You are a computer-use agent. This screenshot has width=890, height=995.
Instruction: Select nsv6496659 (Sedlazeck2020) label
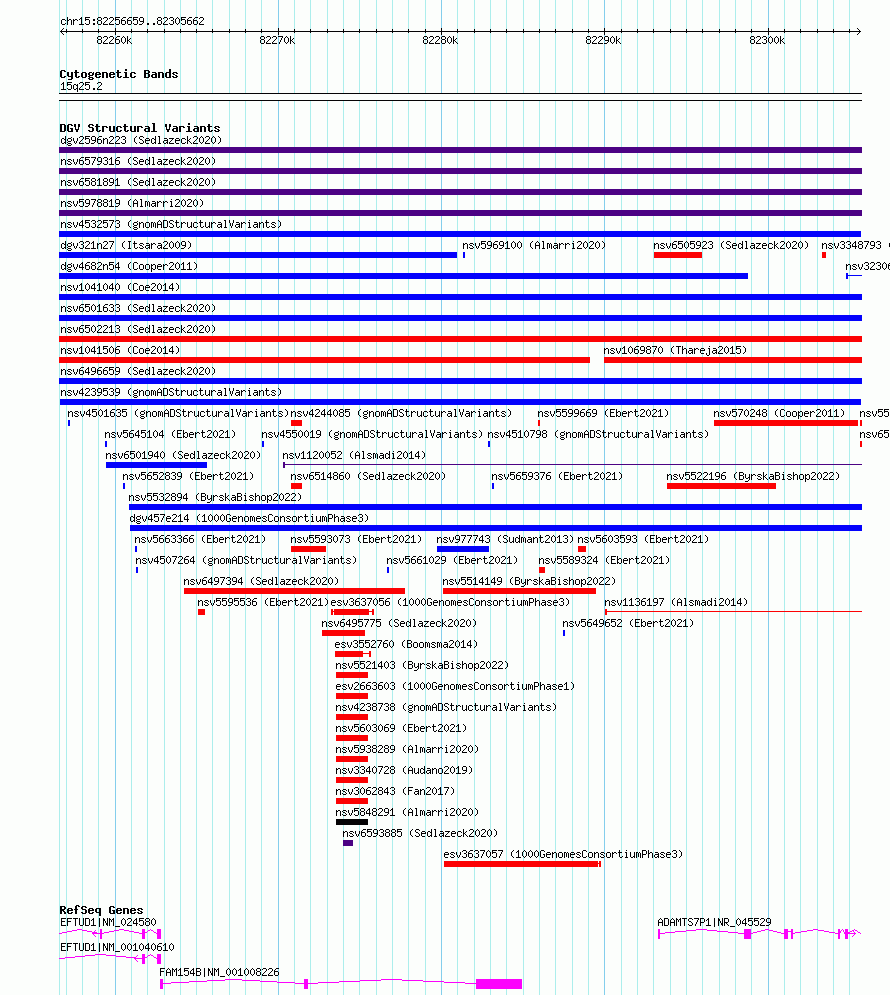tap(138, 371)
